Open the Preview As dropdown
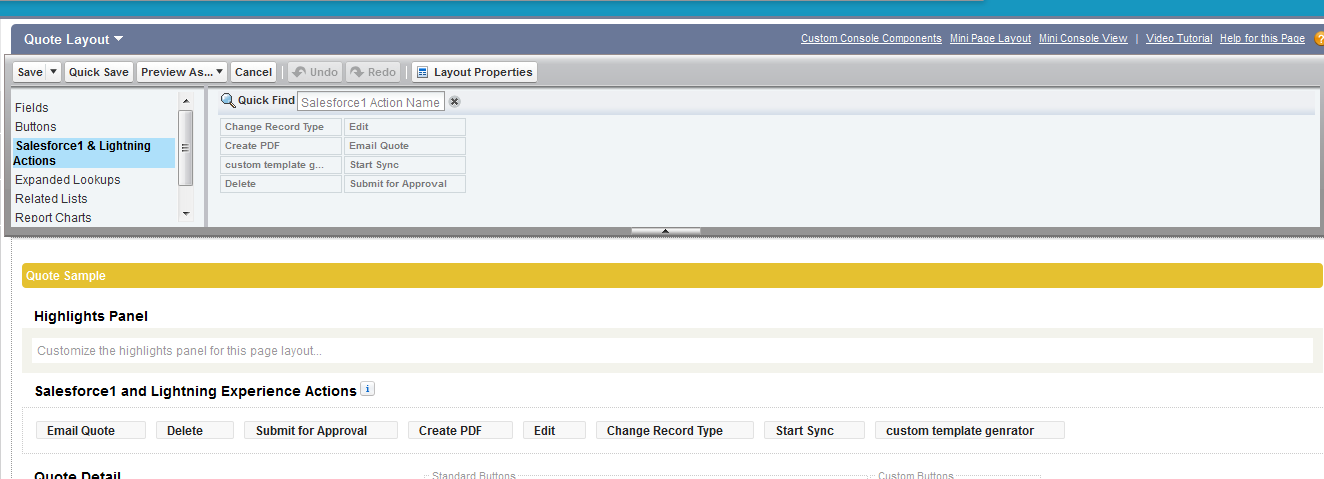This screenshot has height=479, width=1324. [182, 72]
